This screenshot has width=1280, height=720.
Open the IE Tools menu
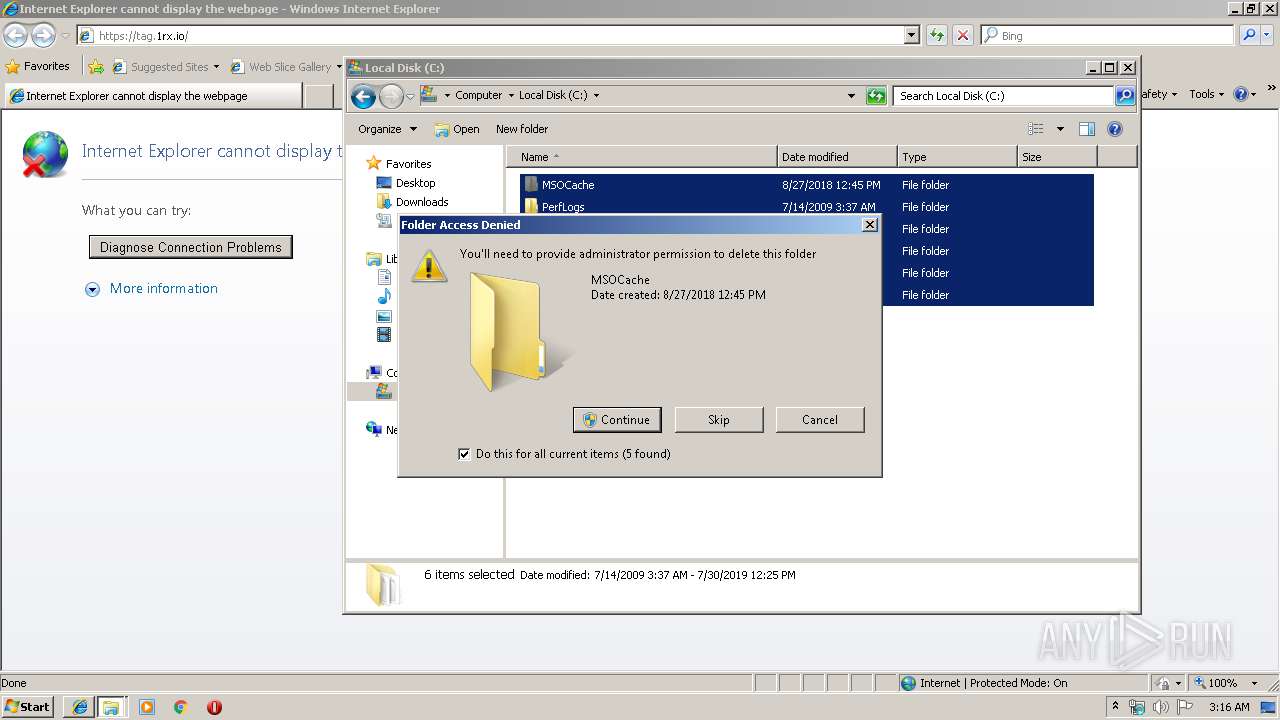point(1207,94)
